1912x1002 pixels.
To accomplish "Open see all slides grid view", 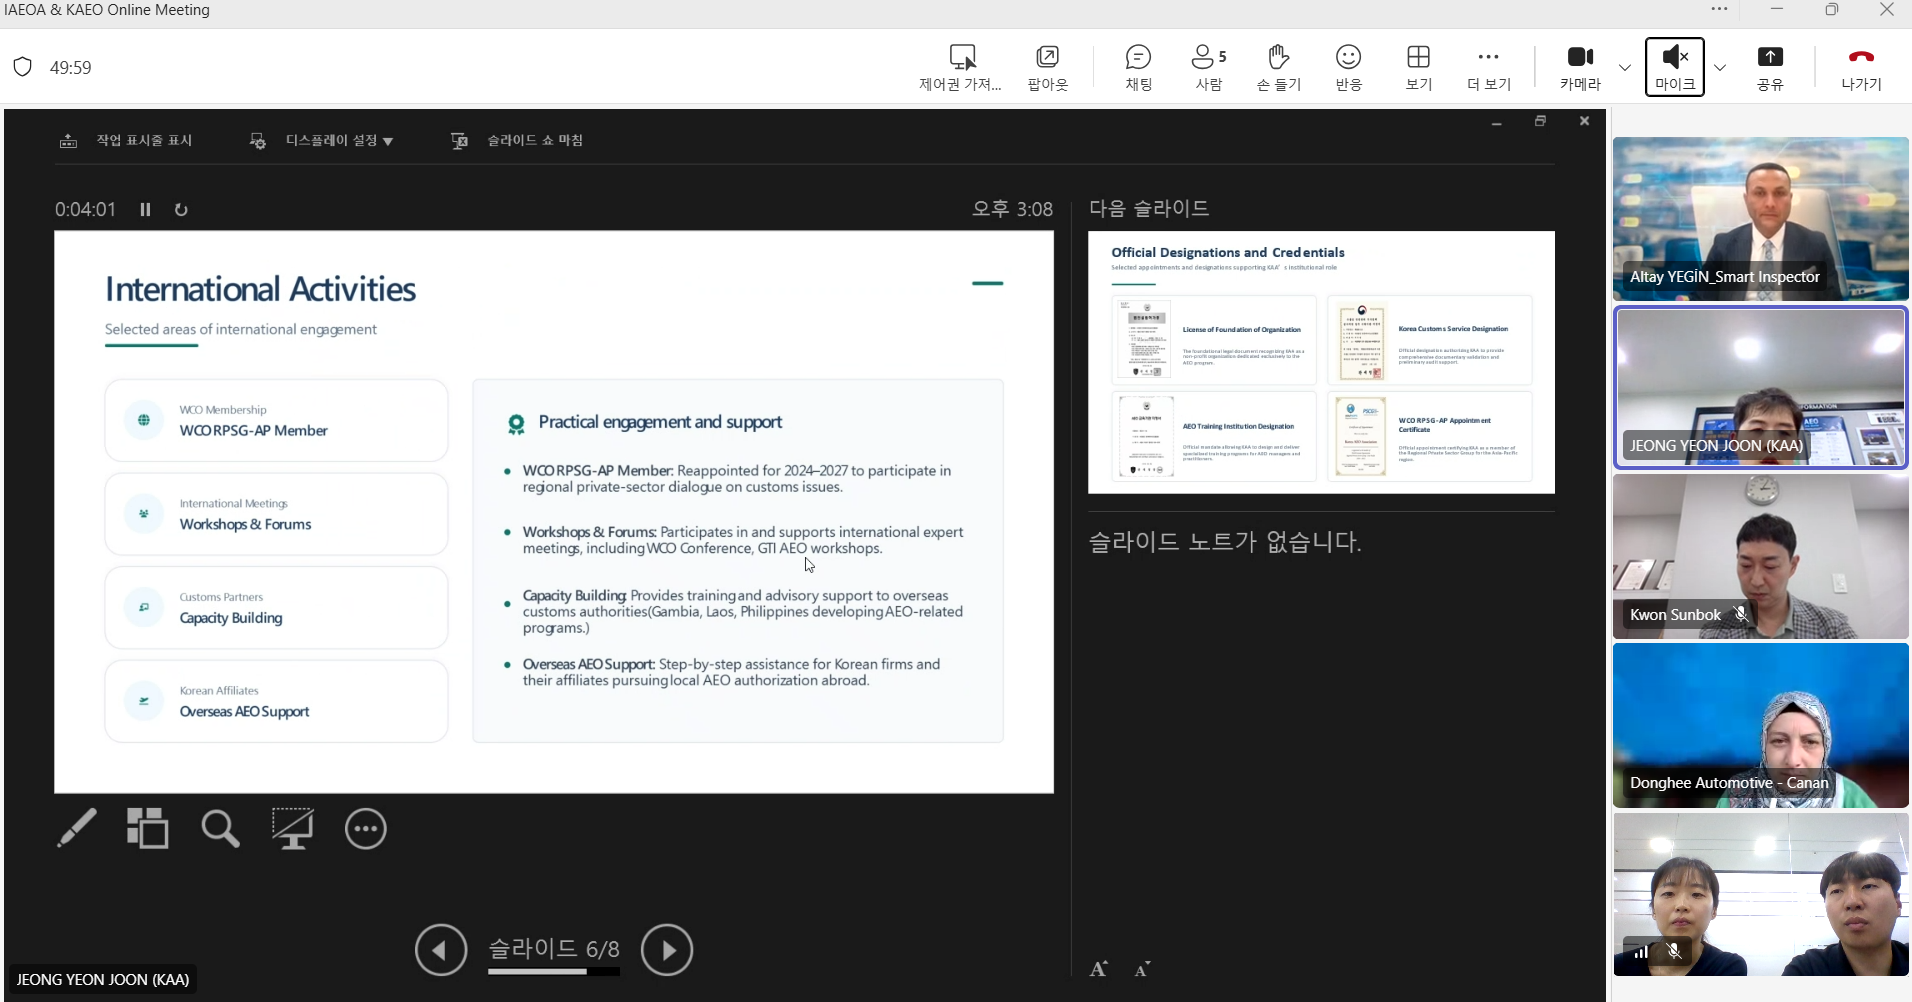I will (x=148, y=828).
